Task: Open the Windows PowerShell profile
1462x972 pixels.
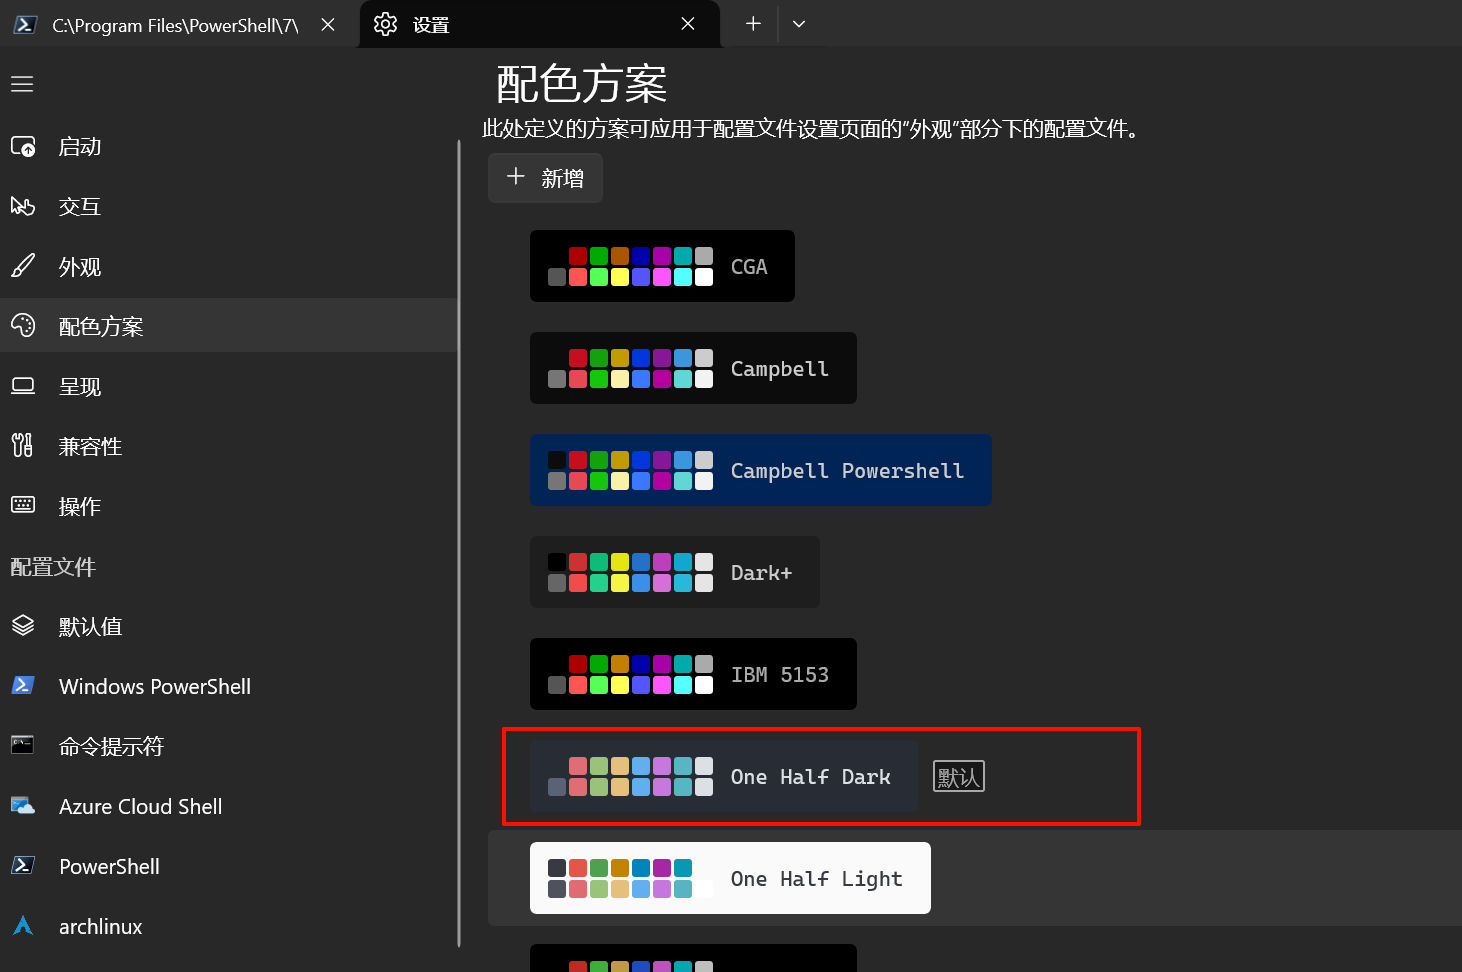Action: (x=228, y=686)
